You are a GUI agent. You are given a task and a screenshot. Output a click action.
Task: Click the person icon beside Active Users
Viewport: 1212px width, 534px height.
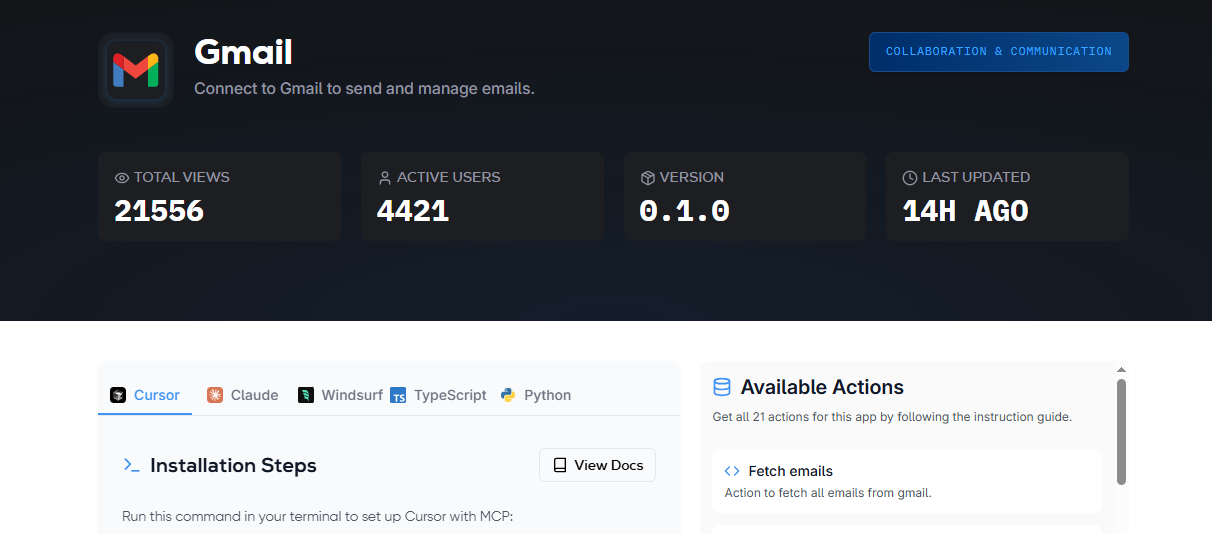tap(385, 178)
